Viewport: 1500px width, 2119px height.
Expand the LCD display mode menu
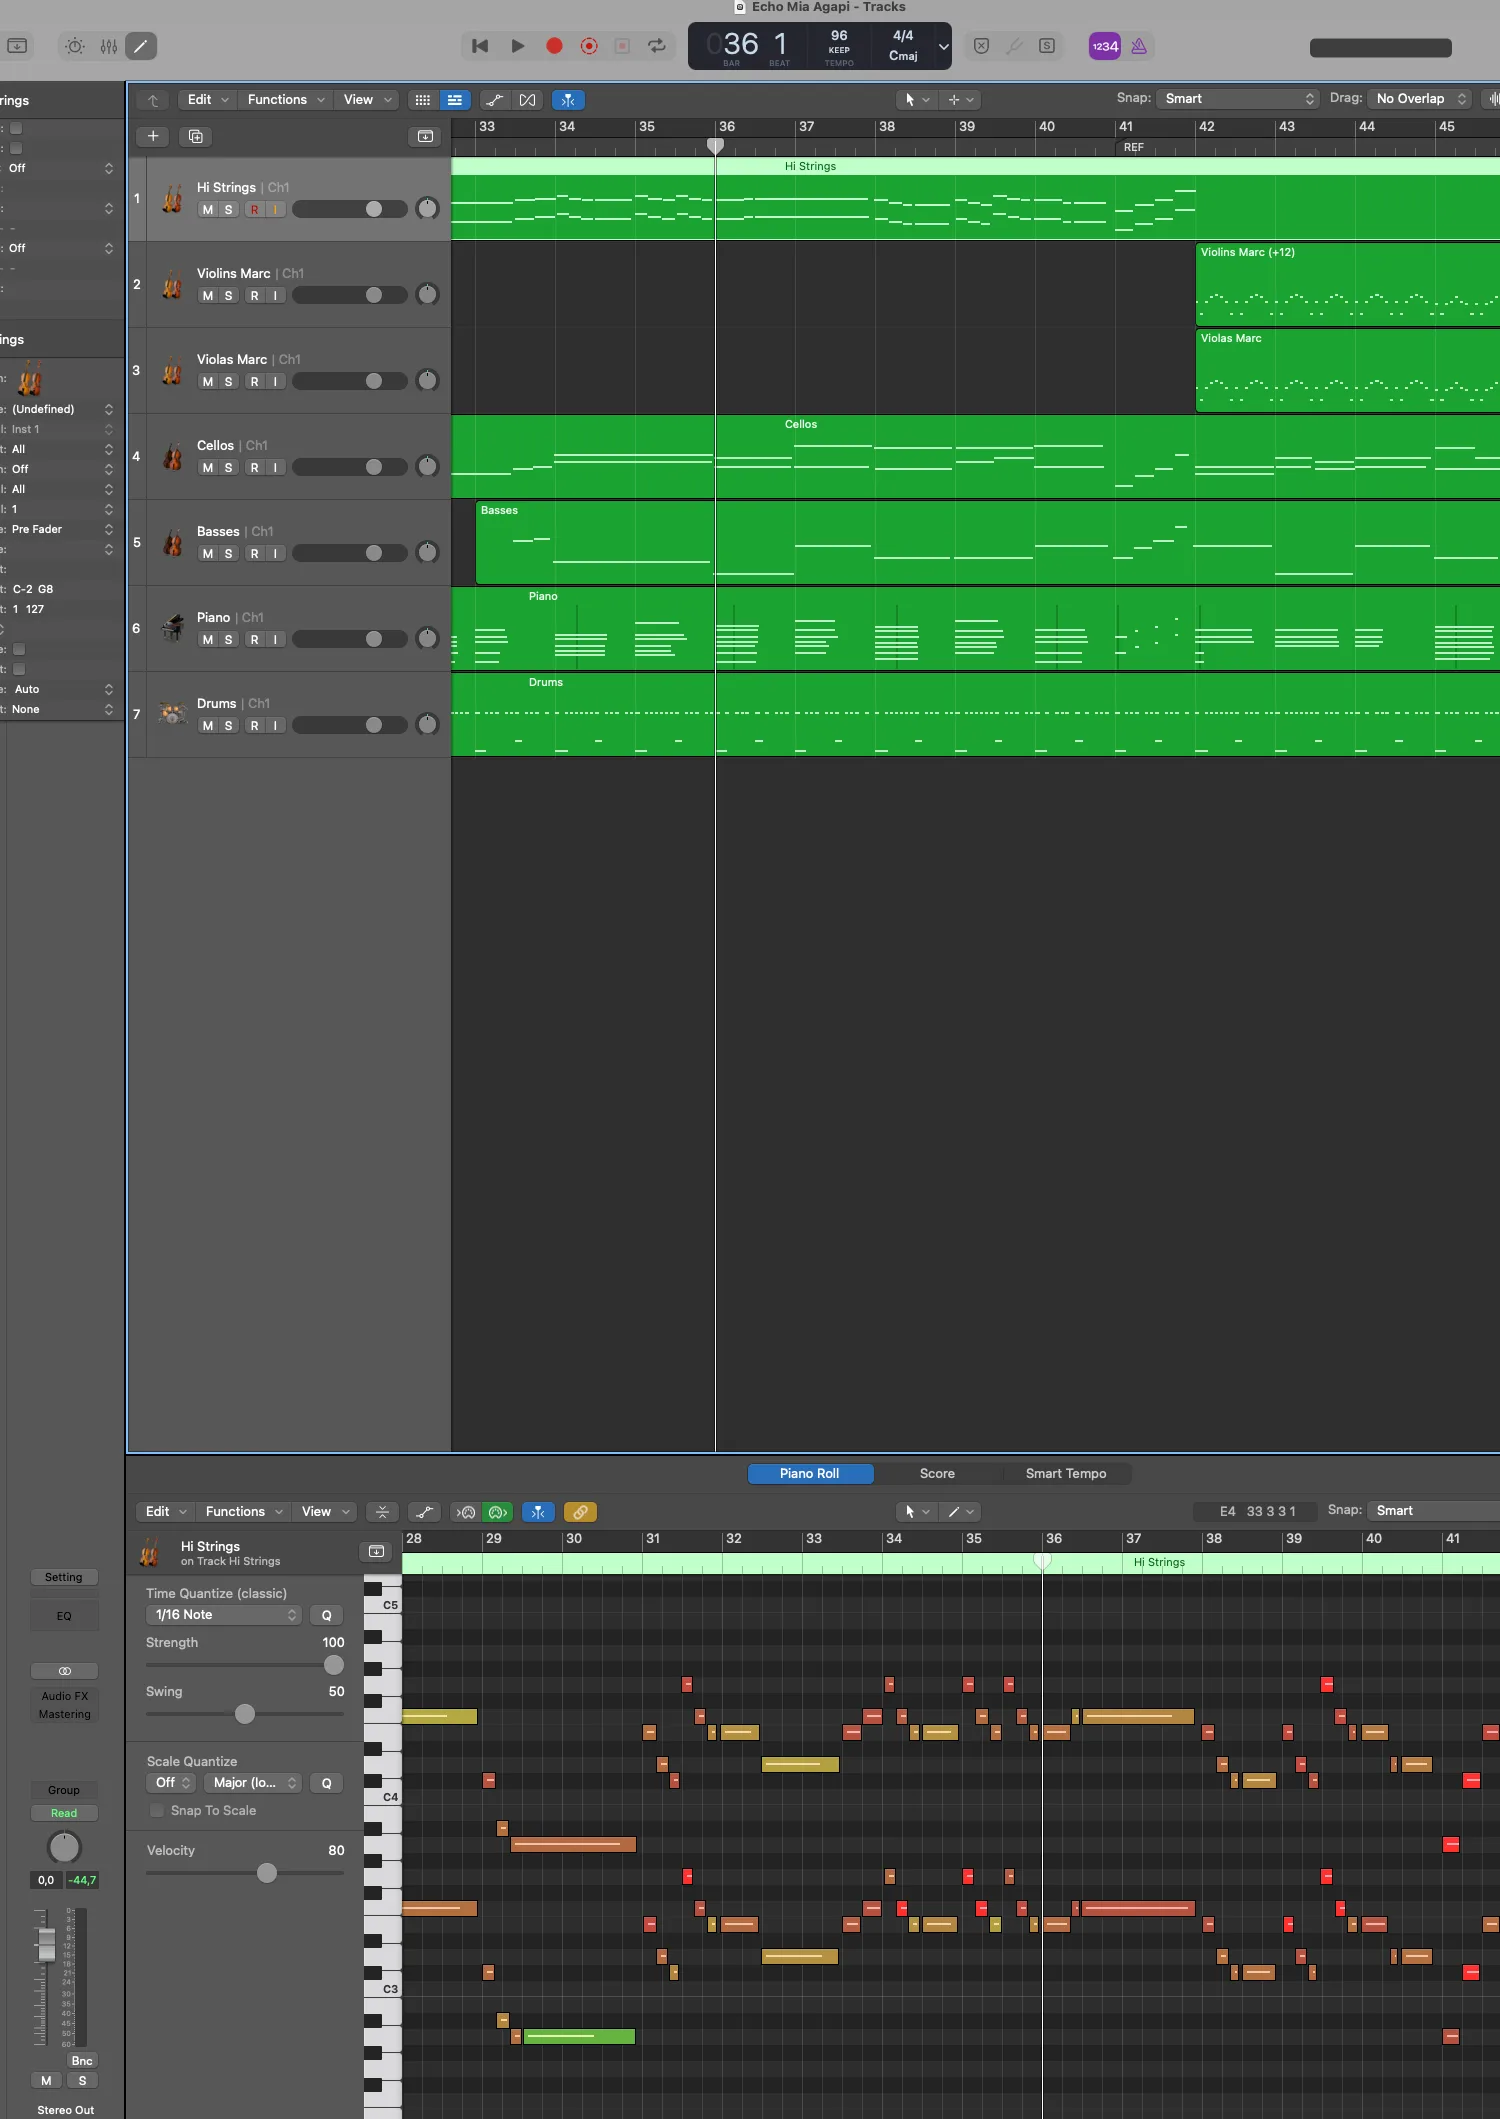(x=943, y=46)
